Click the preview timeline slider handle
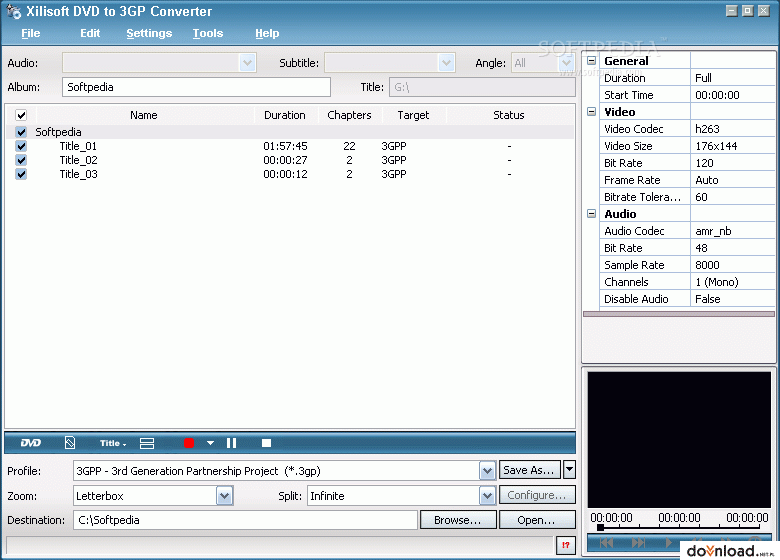The width and height of the screenshot is (780, 560). (600, 527)
